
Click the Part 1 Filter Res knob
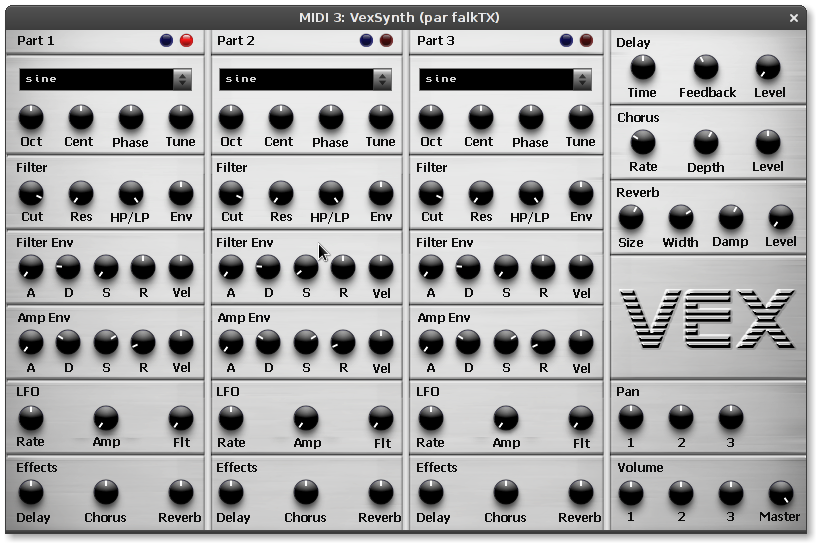click(x=81, y=193)
